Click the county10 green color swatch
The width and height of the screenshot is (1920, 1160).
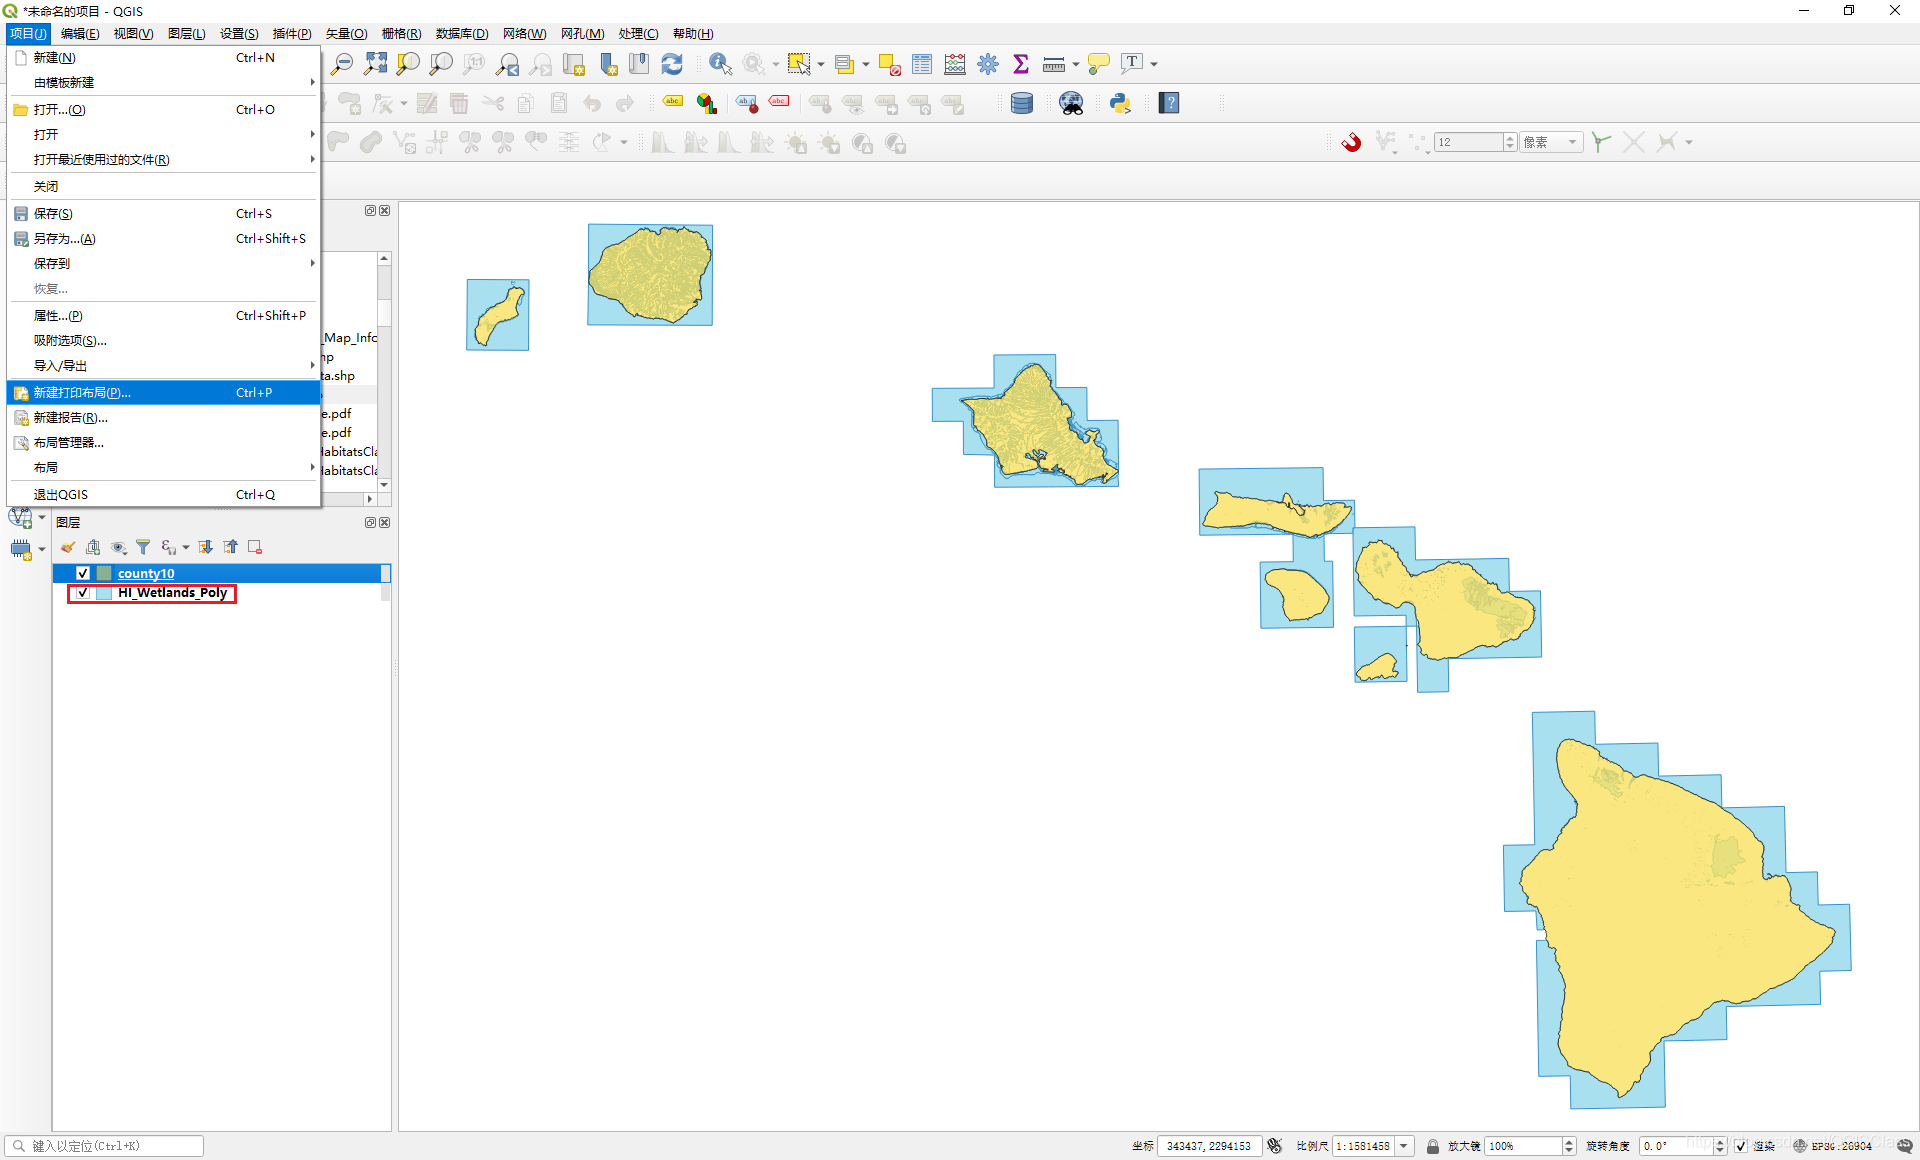104,573
